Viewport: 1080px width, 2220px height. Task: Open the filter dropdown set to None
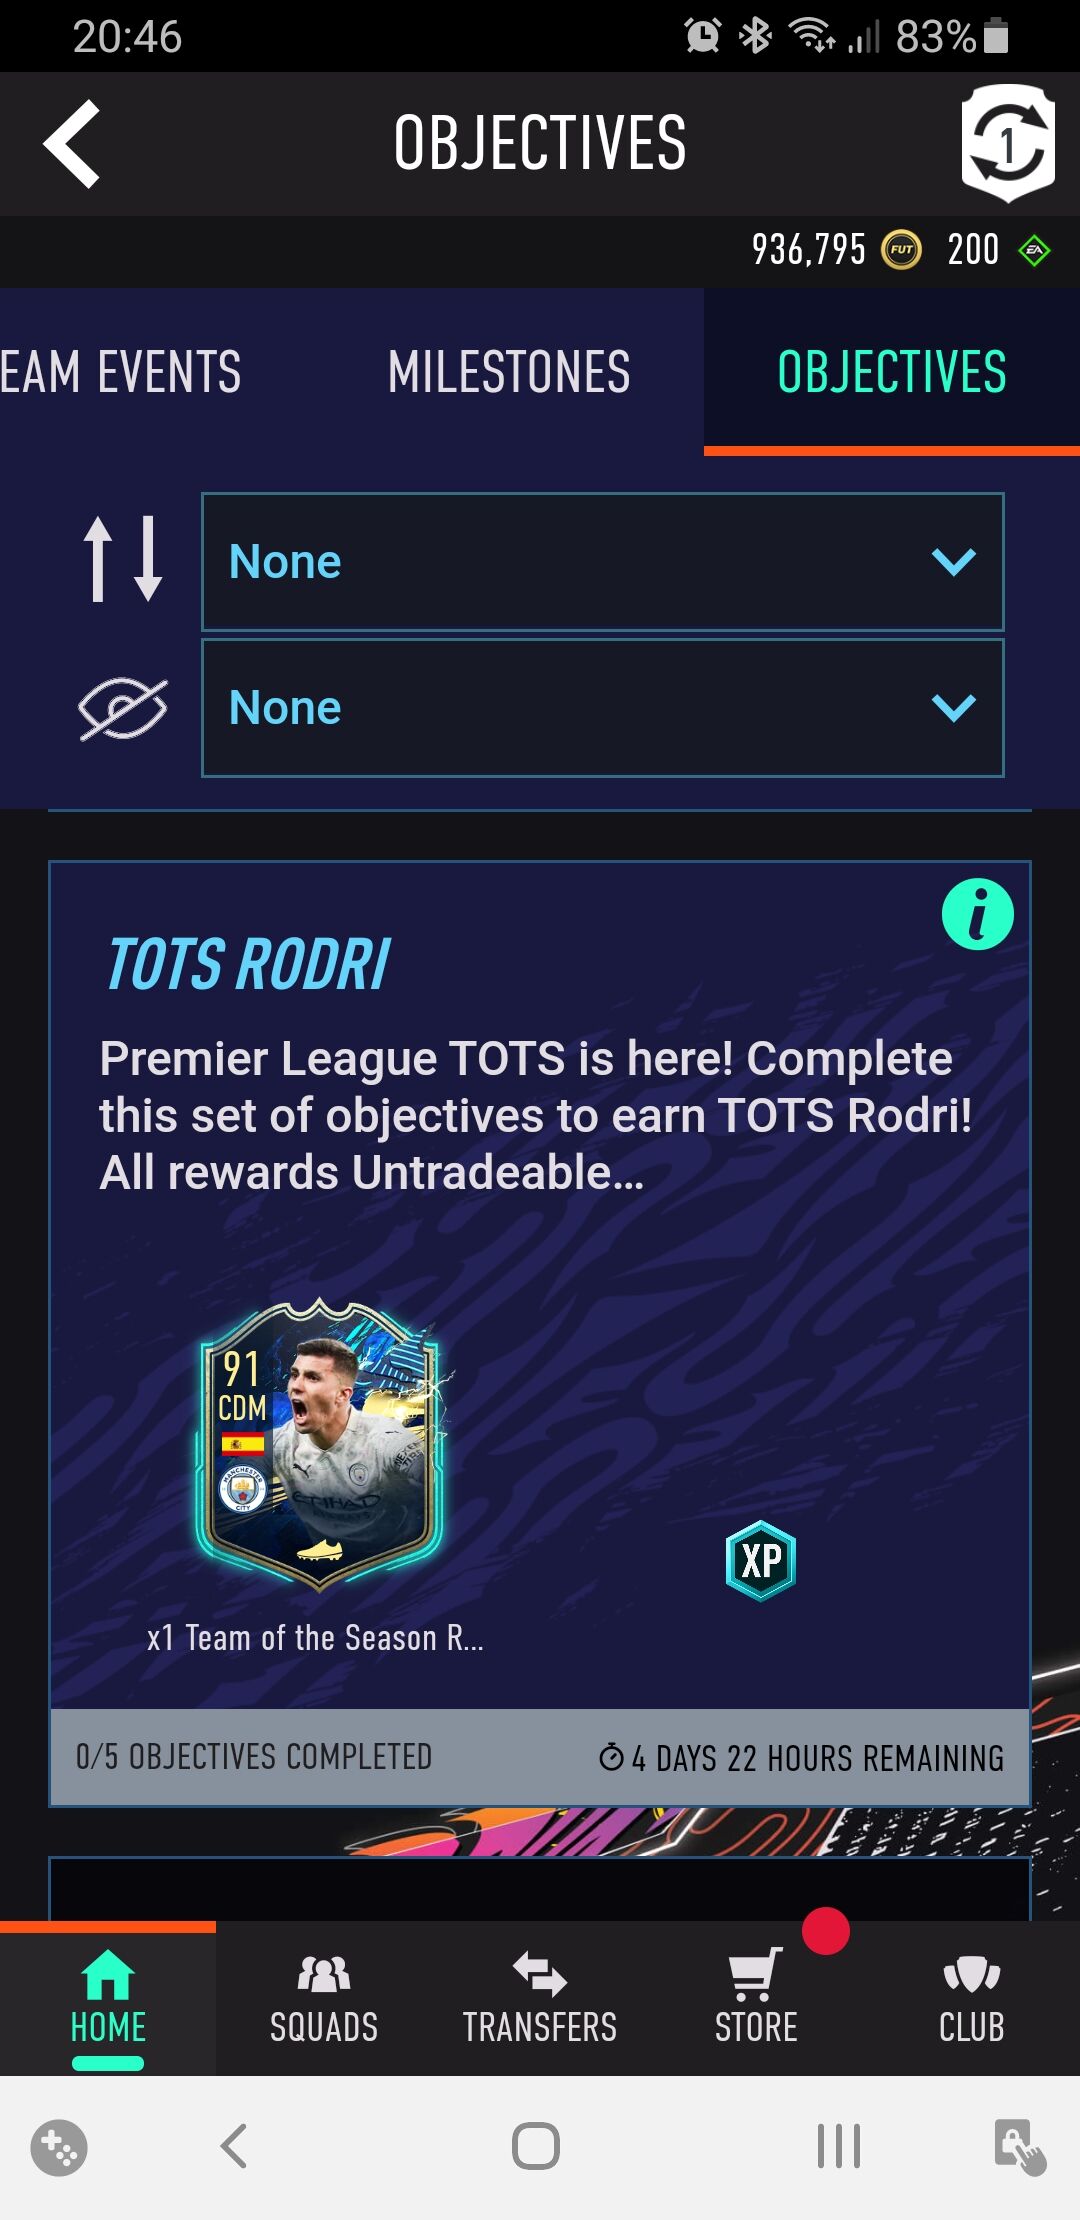tap(603, 708)
